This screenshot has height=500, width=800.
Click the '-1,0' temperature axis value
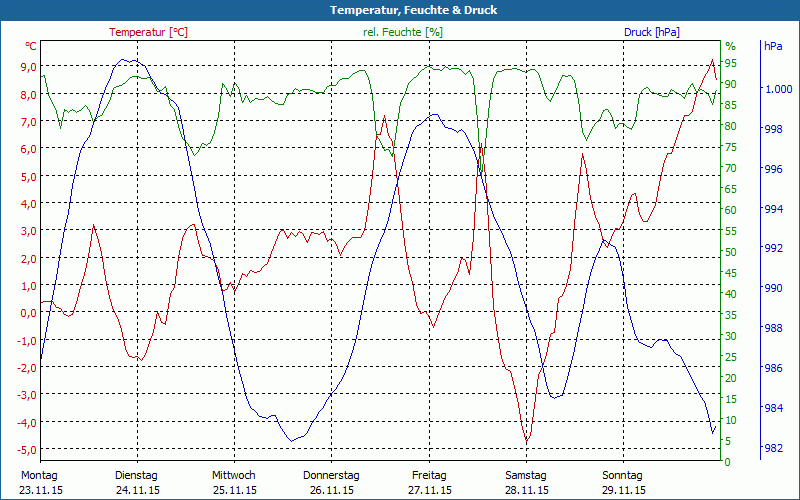(x=27, y=340)
